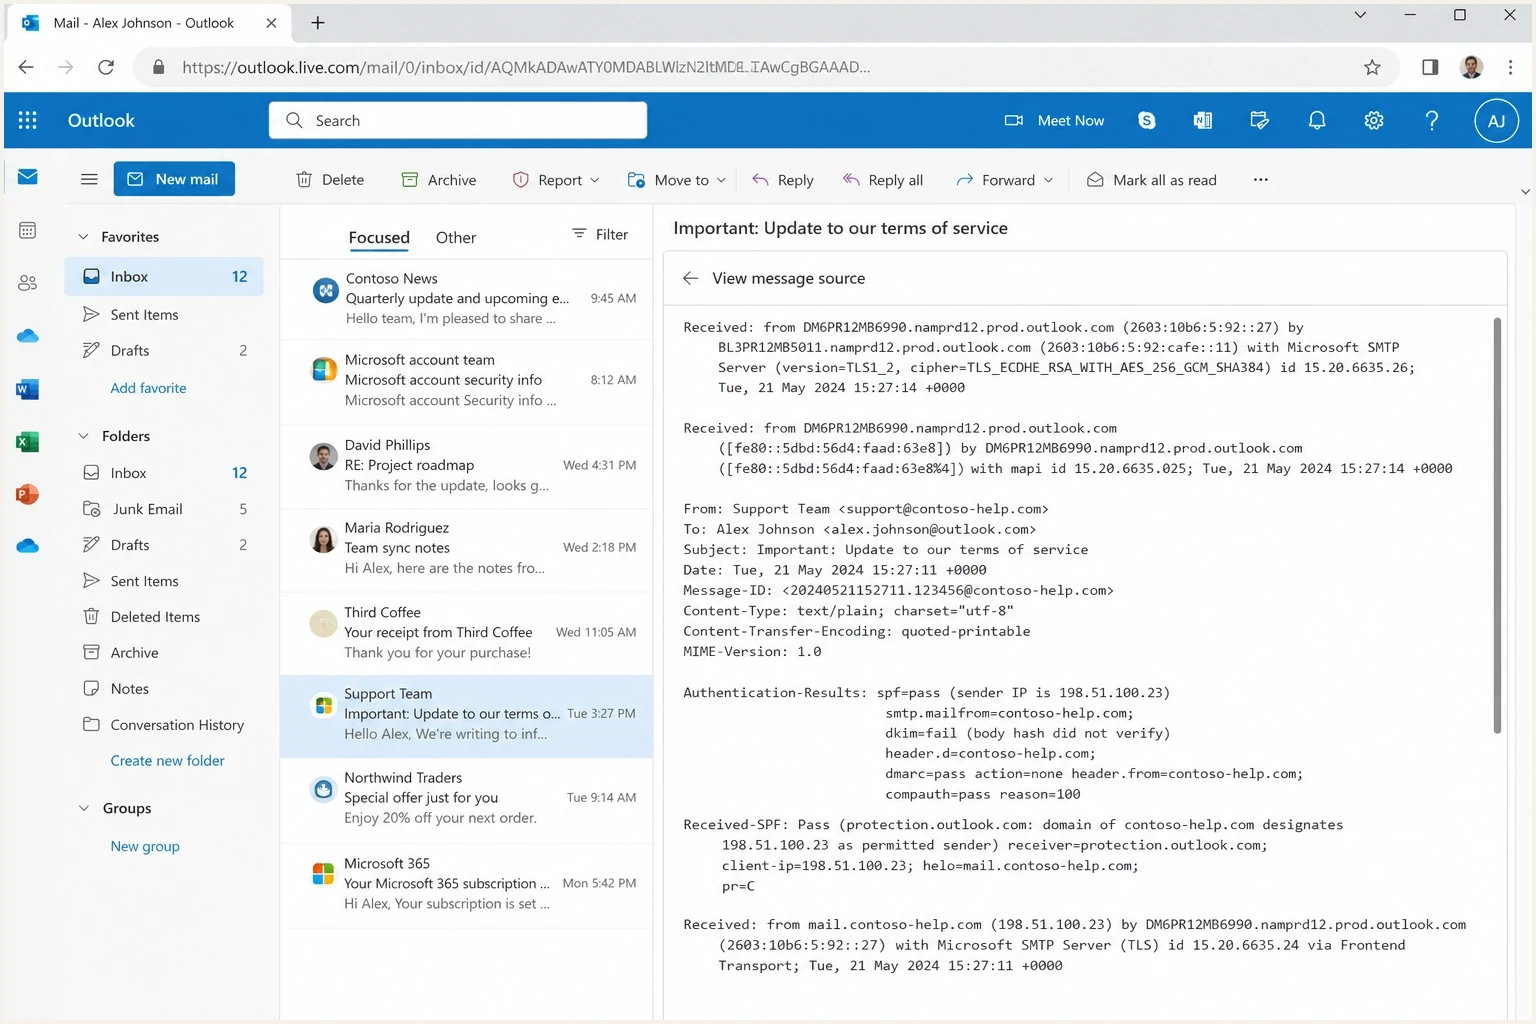The height and width of the screenshot is (1024, 1536).
Task: Go back from View message source
Action: (x=690, y=278)
